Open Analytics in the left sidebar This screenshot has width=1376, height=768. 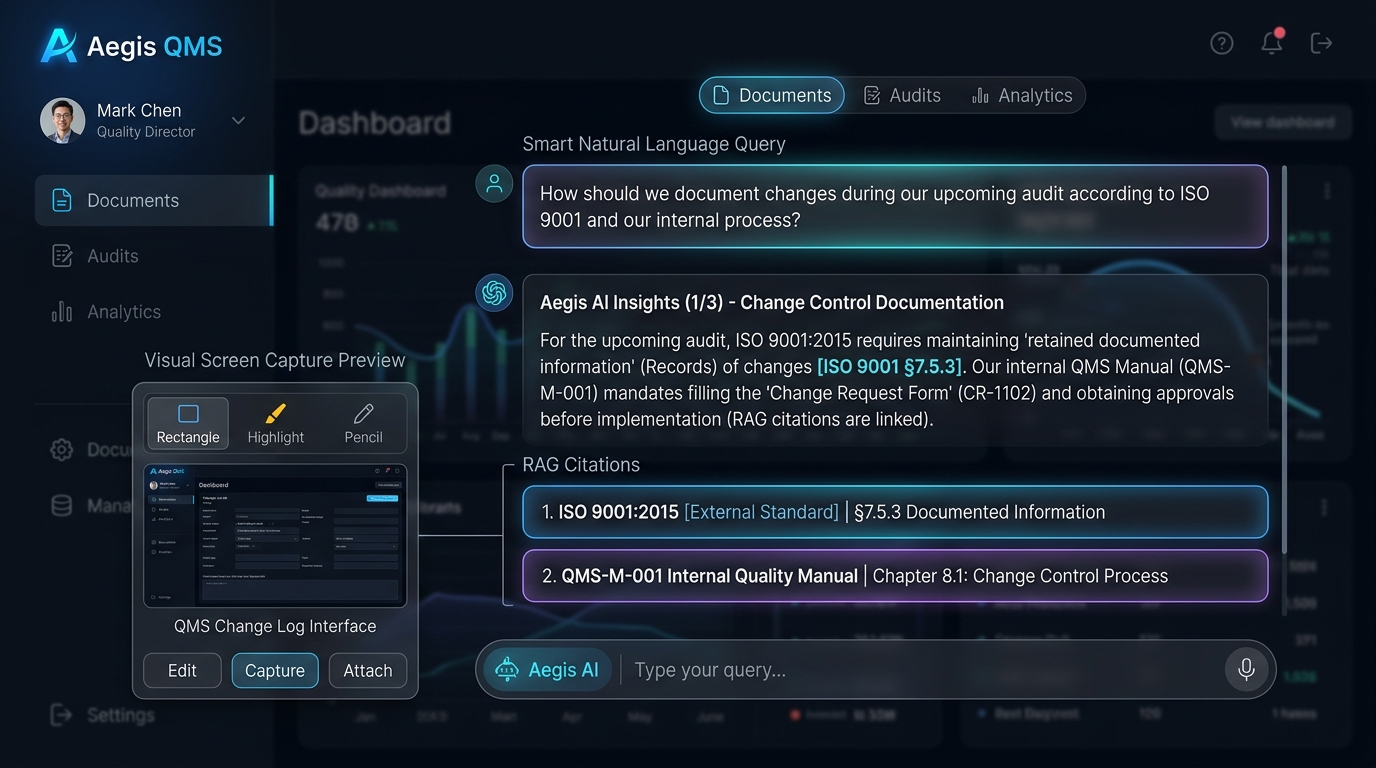106,312
